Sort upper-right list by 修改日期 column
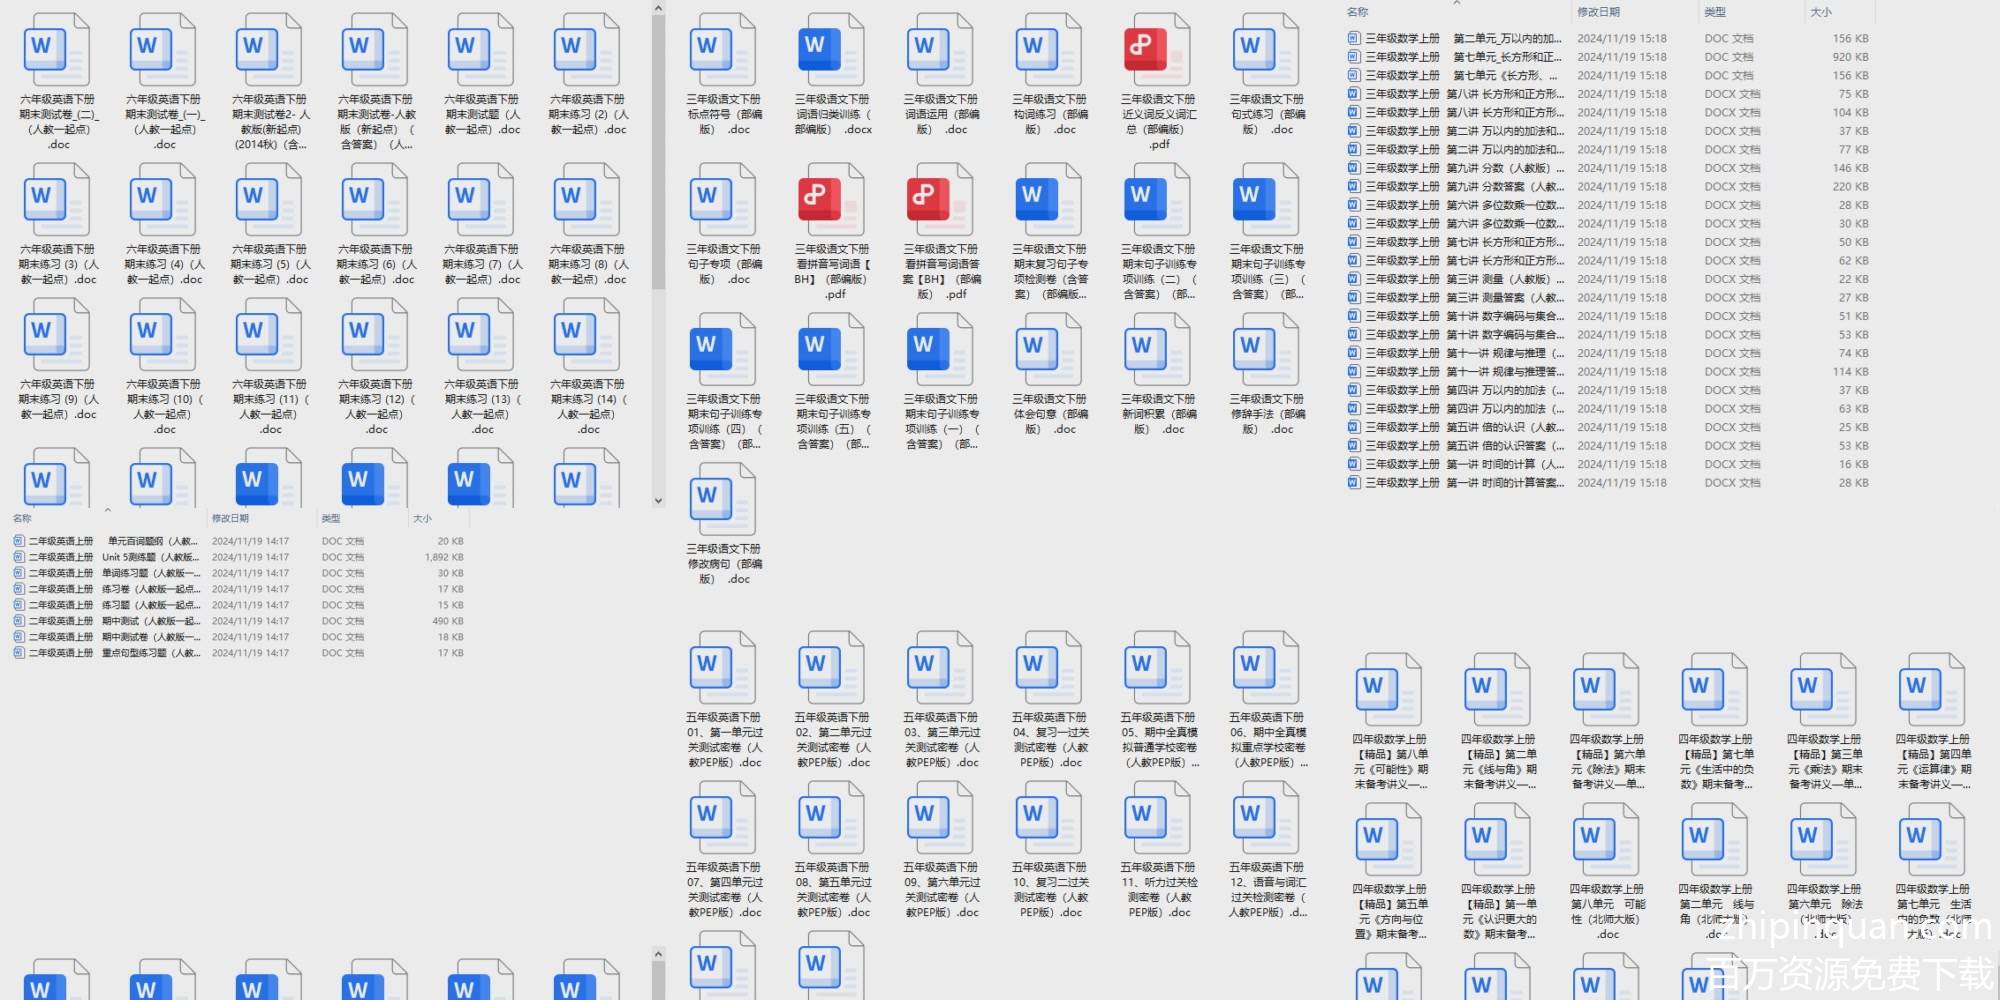 1598,12
